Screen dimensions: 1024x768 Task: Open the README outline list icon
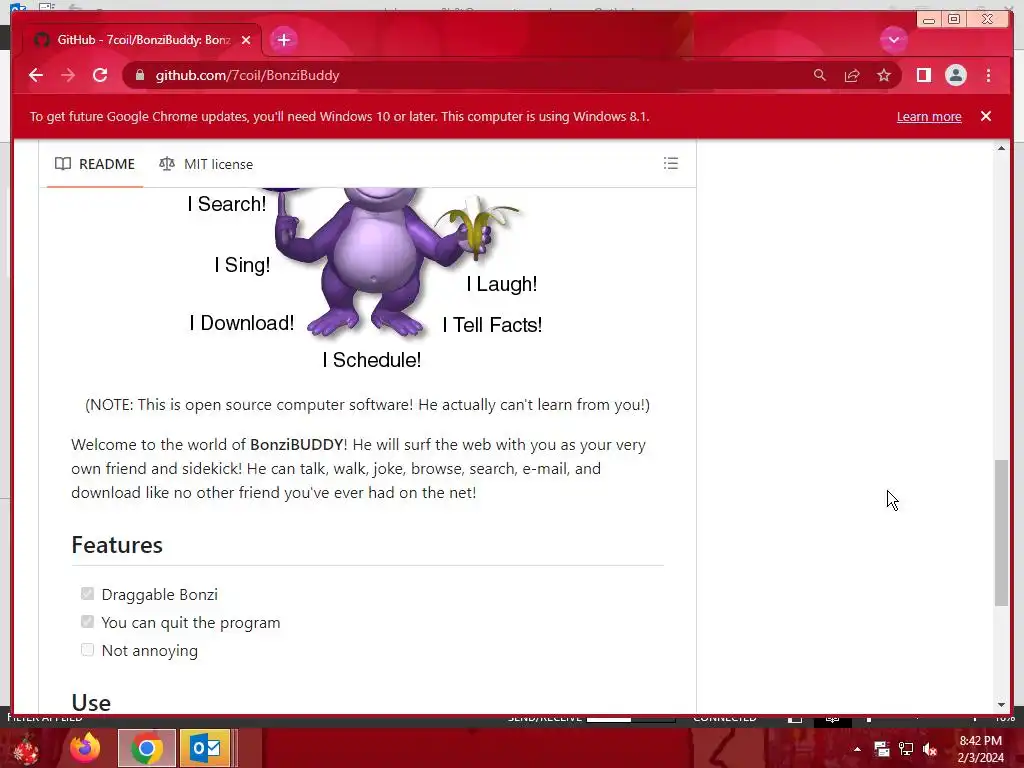[x=671, y=163]
